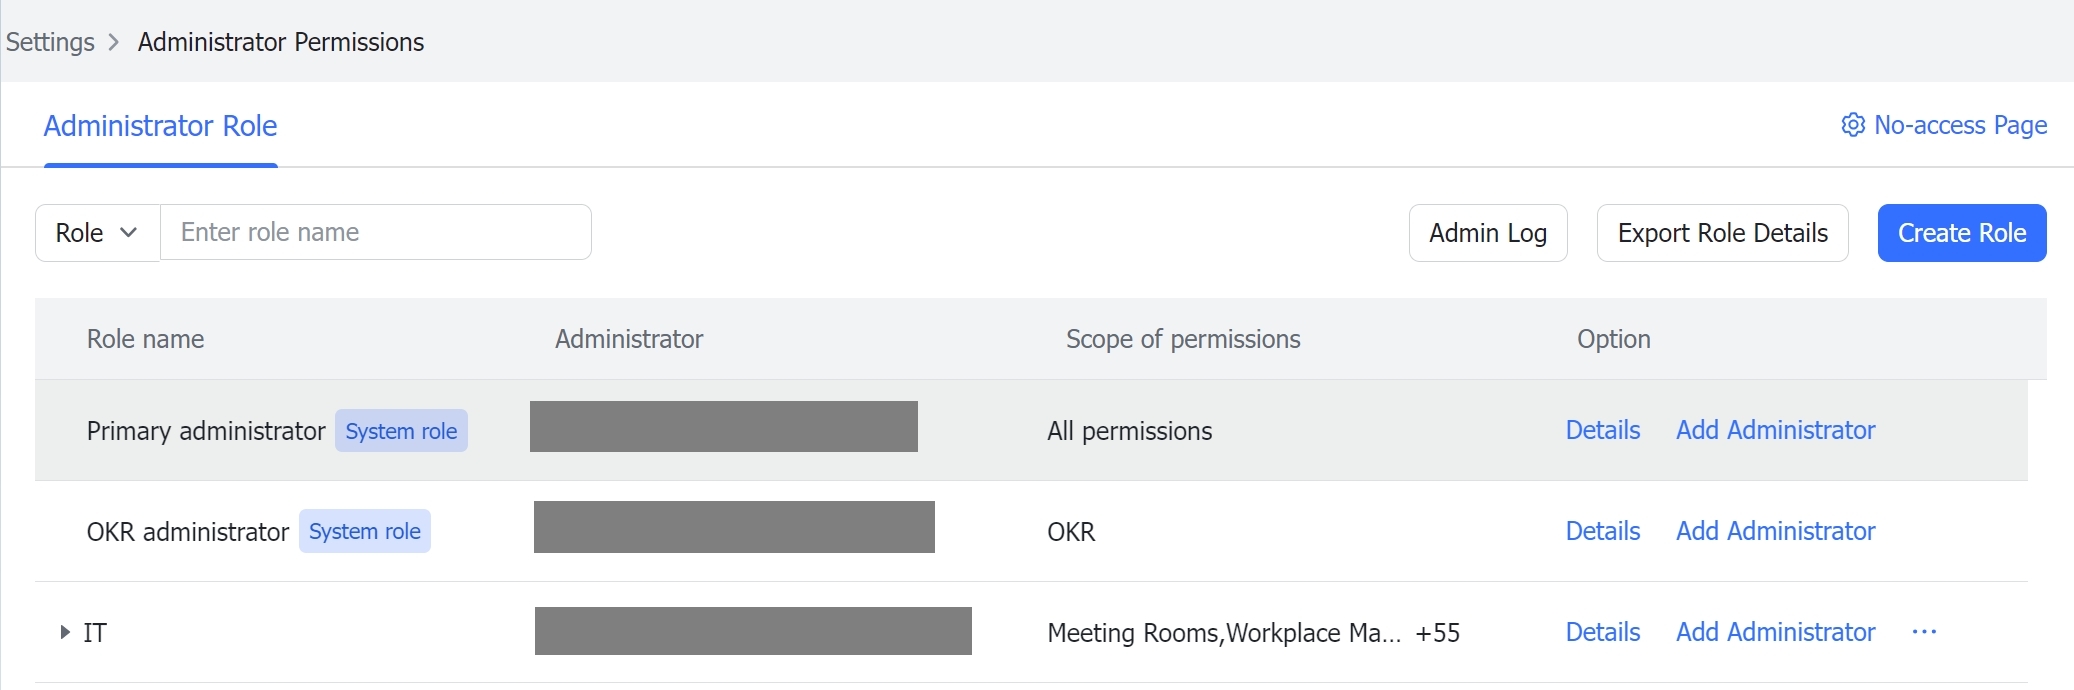This screenshot has width=2074, height=690.
Task: Click the Administrator column header
Action: click(629, 339)
